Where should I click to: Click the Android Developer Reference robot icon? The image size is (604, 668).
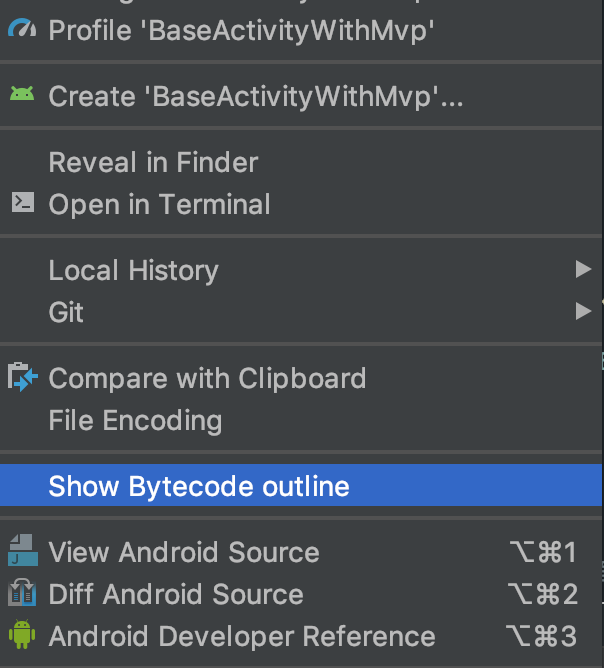tap(22, 635)
